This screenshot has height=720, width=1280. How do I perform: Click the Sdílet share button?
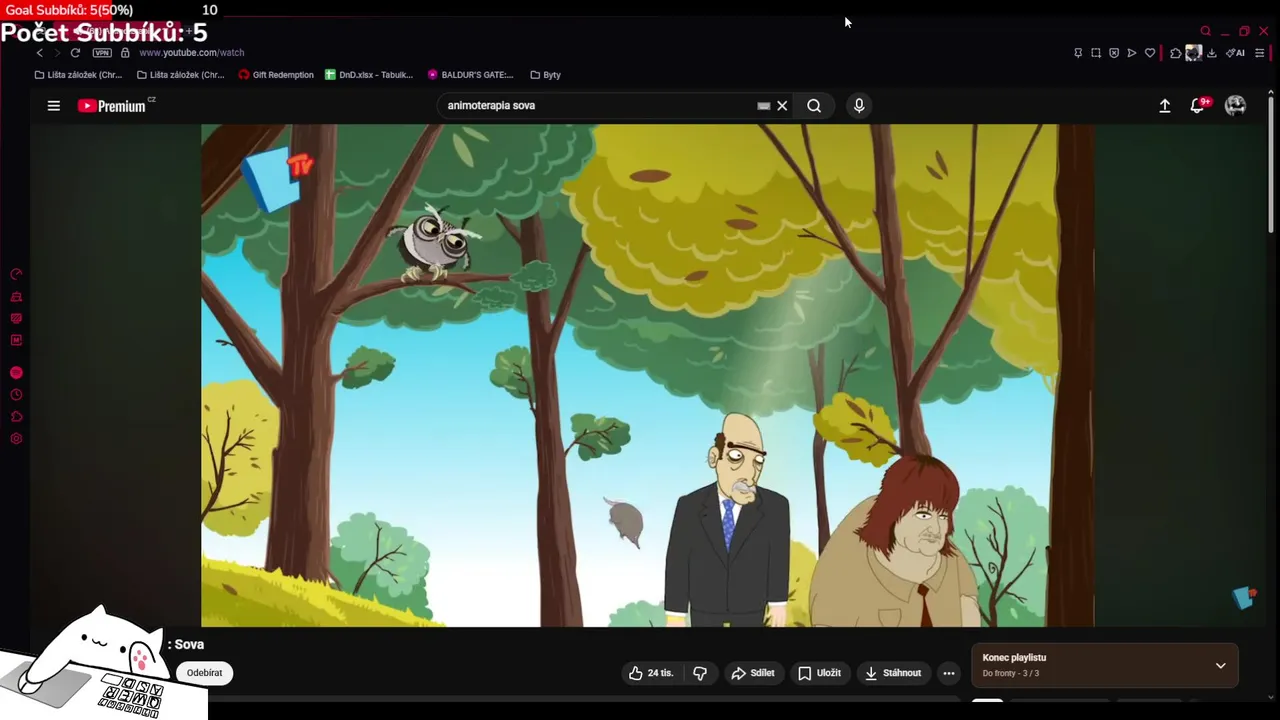point(753,673)
